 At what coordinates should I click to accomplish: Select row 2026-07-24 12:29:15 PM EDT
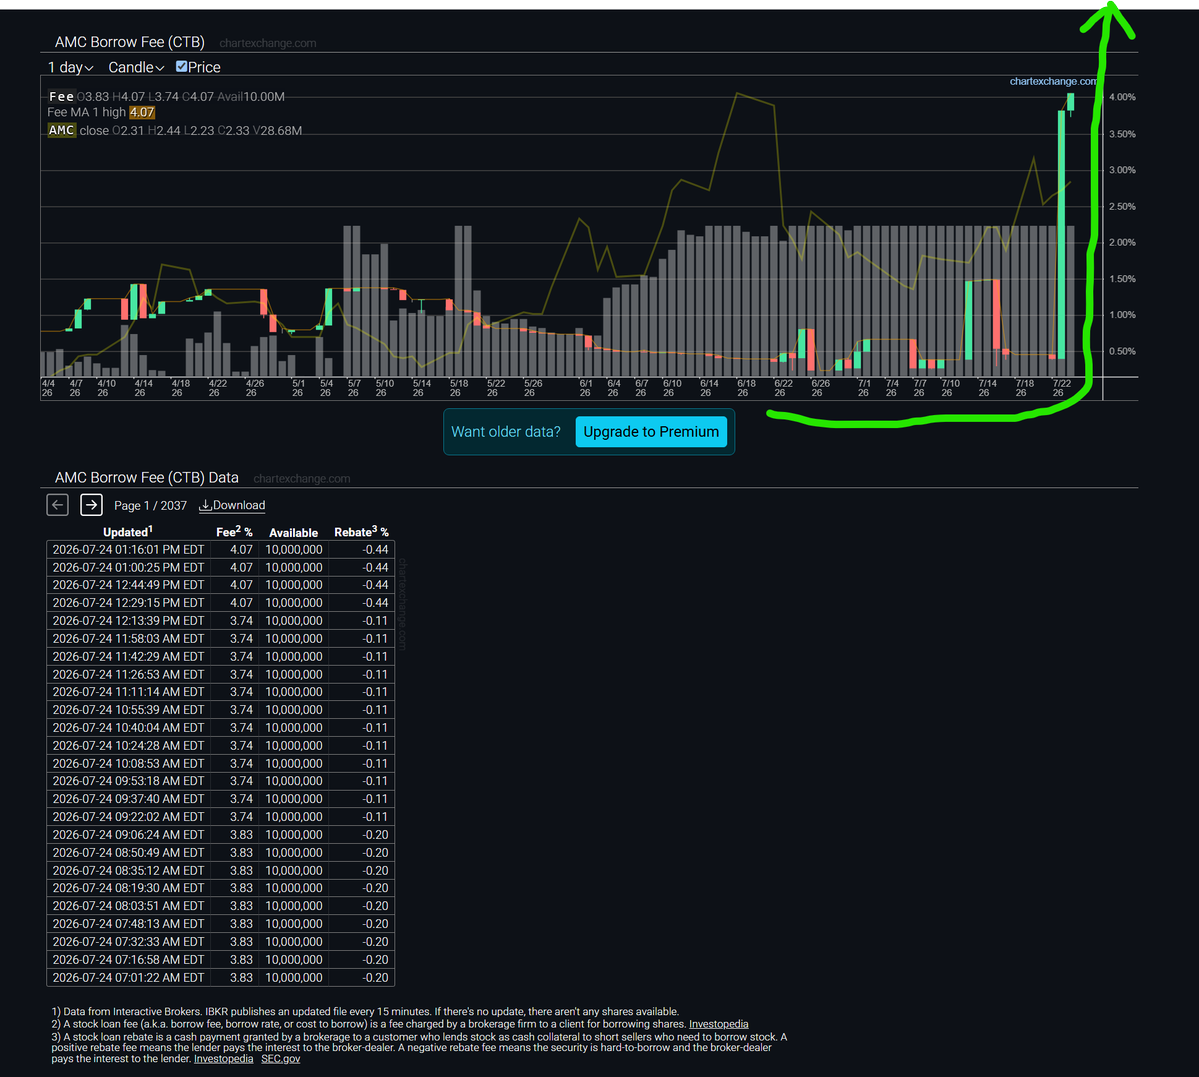[220, 603]
